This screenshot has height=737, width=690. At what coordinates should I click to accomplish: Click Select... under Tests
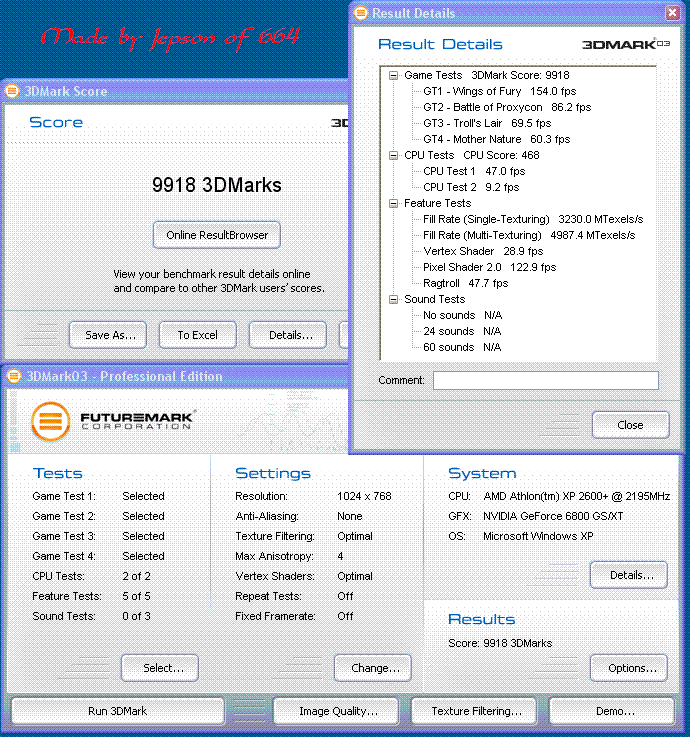click(x=160, y=668)
